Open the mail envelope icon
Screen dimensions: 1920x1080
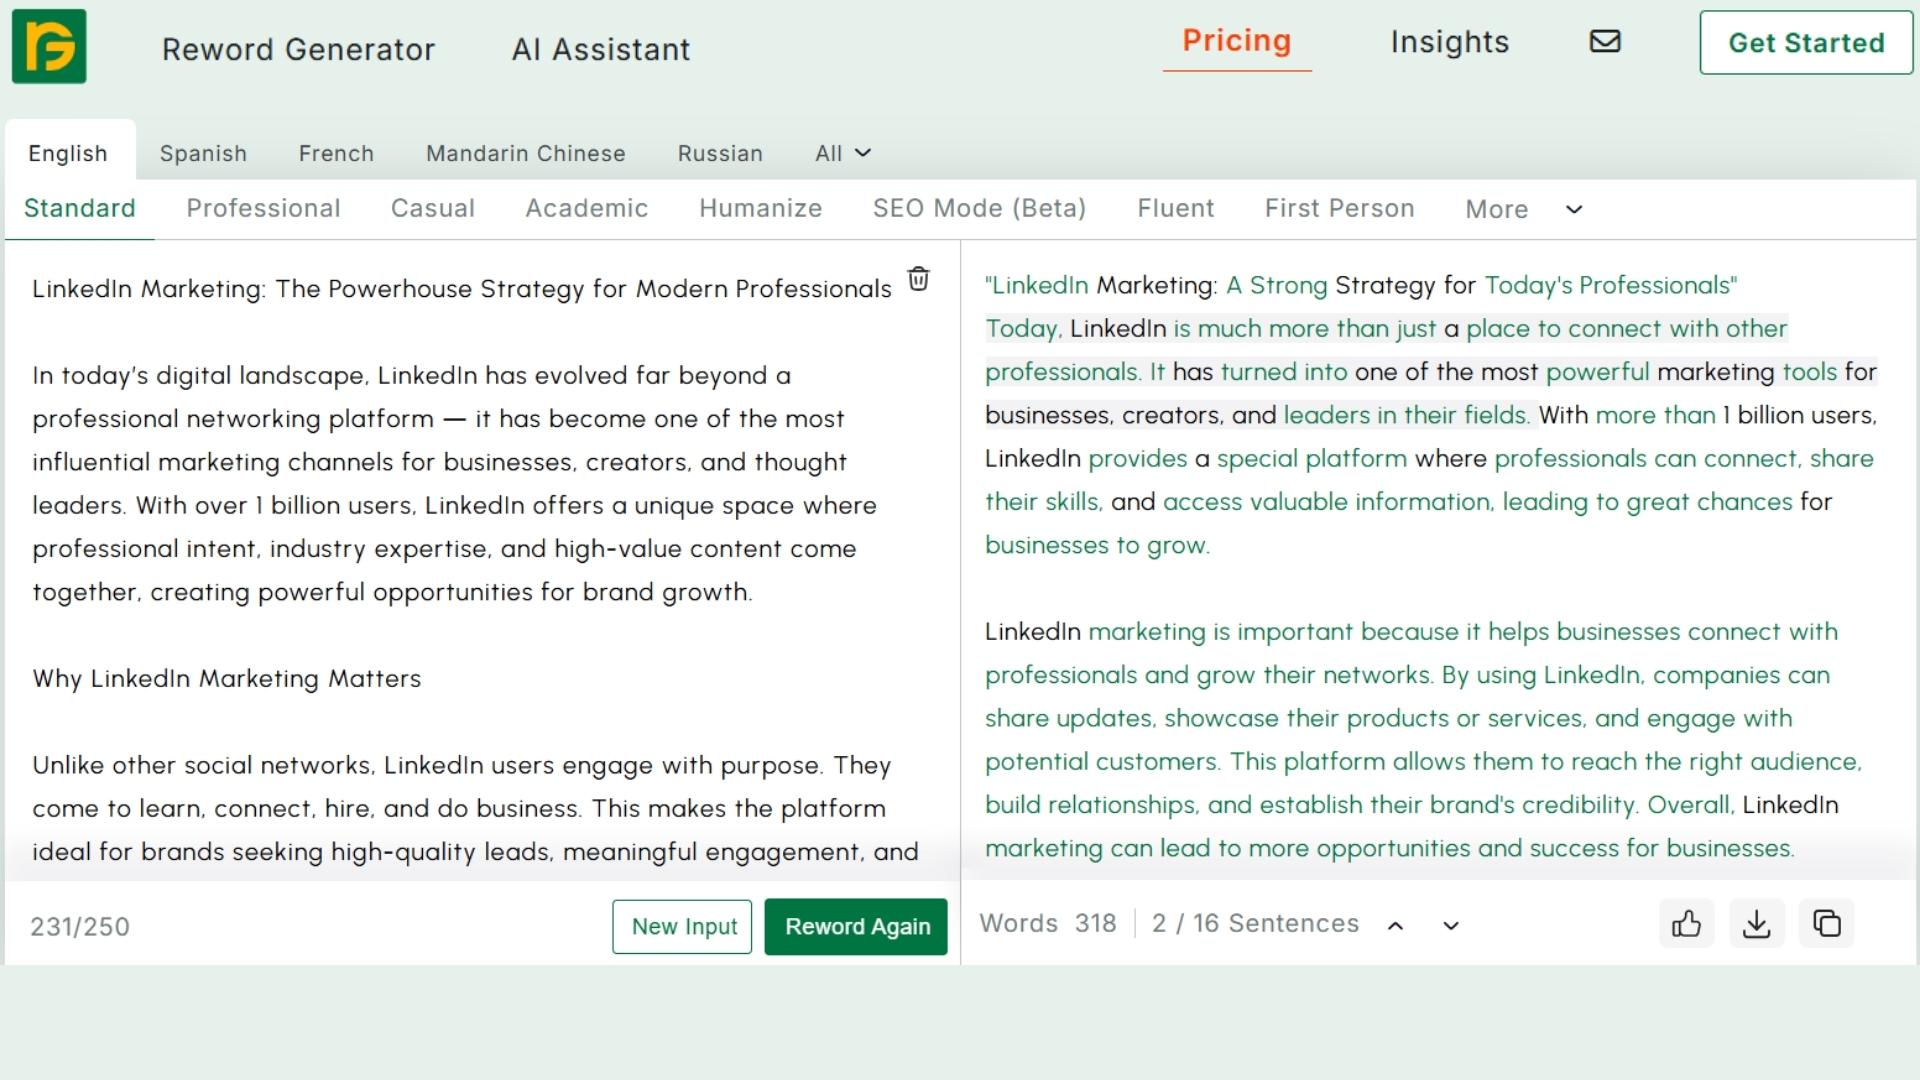1605,41
